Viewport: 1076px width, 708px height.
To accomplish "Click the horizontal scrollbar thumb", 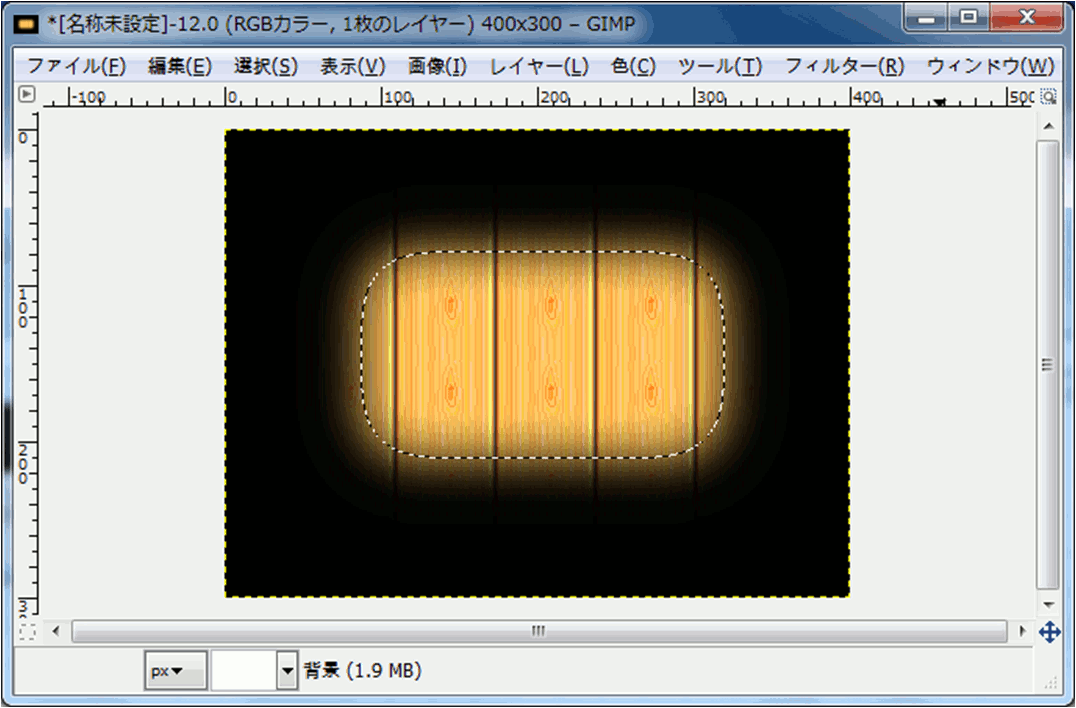I will 539,632.
